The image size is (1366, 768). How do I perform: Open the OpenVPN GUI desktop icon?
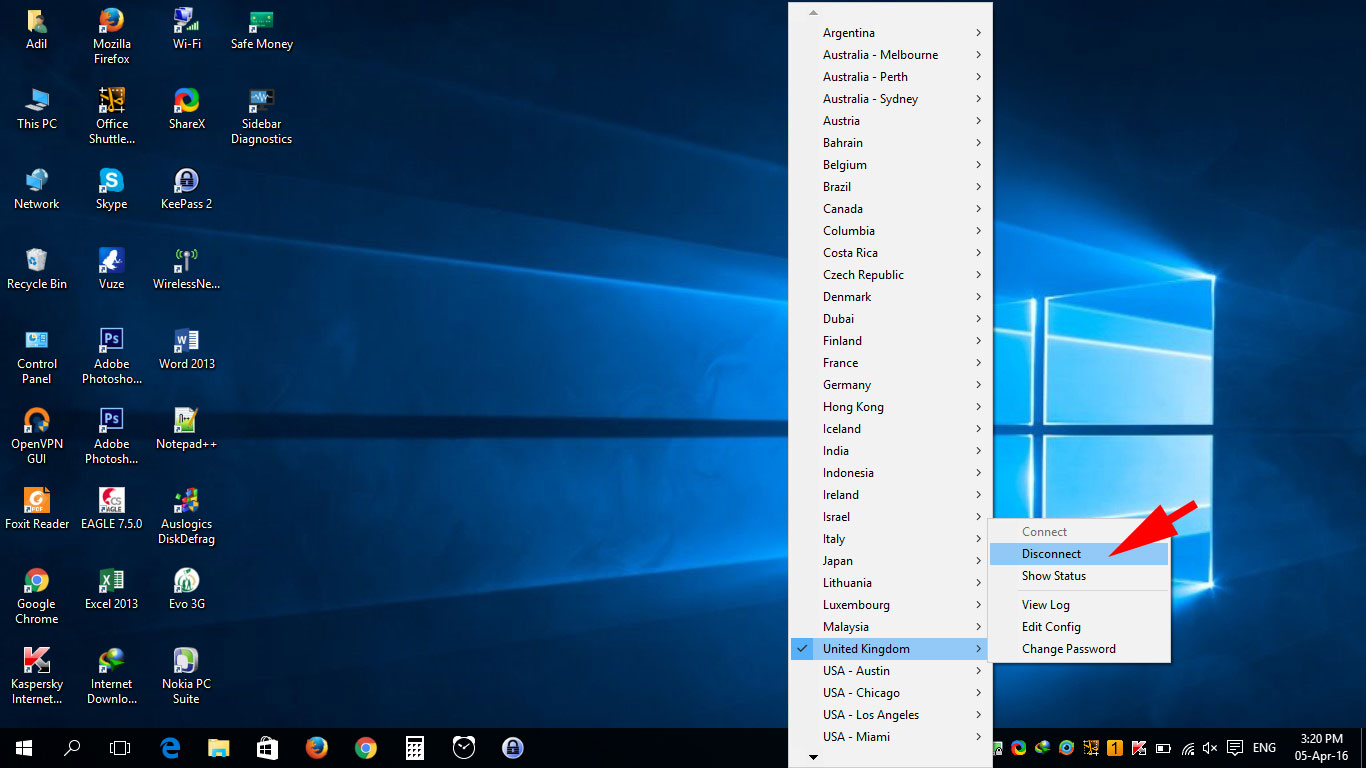click(x=36, y=421)
